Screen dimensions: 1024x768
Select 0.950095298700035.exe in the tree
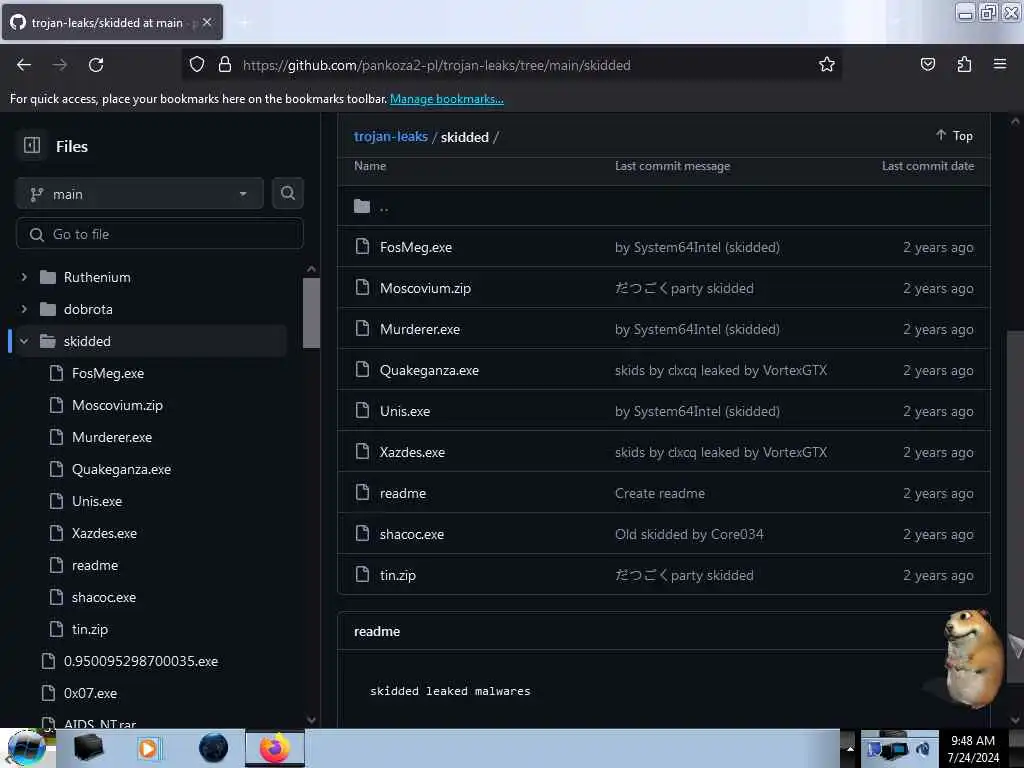click(x=141, y=661)
